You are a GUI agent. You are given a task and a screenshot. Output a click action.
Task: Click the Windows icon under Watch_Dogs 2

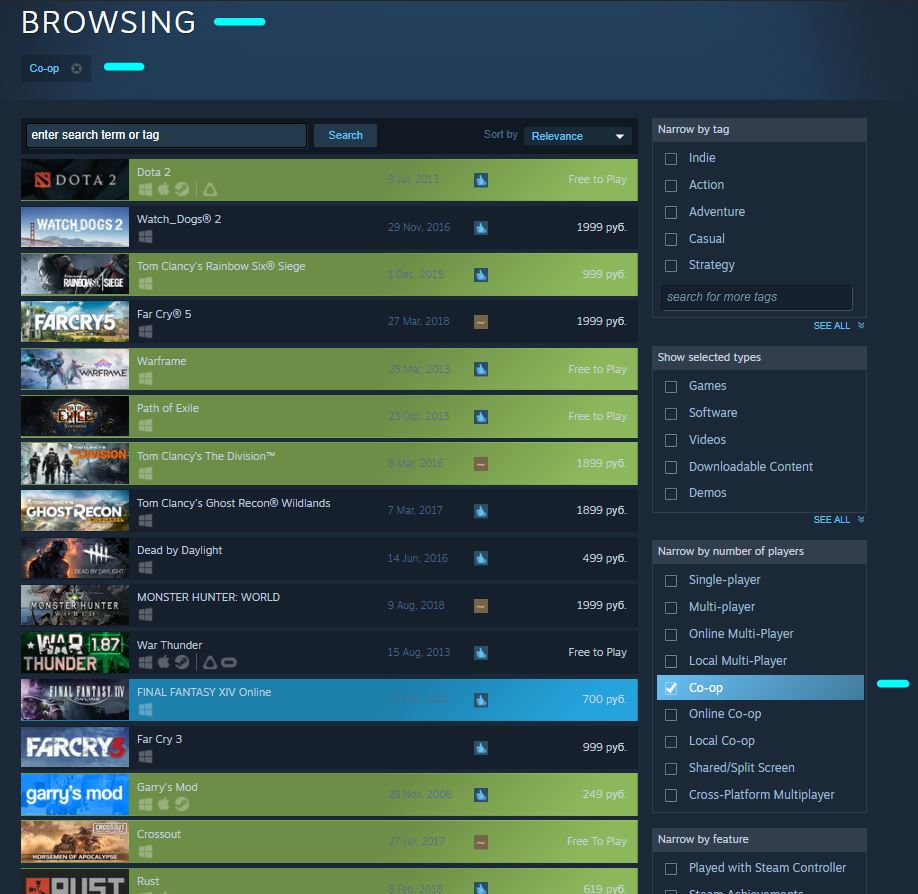click(x=145, y=237)
